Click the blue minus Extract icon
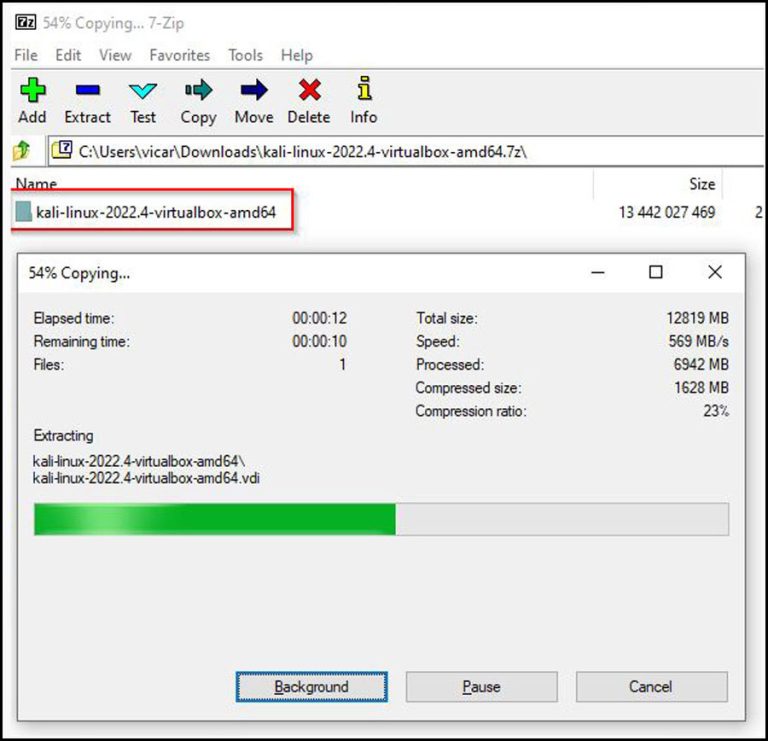This screenshot has height=741, width=768. [87, 92]
